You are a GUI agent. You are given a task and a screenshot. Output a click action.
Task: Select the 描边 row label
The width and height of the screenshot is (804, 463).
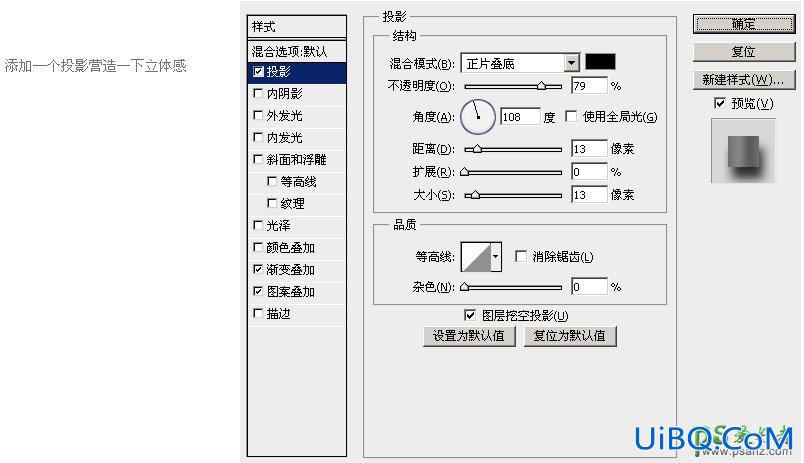278,313
